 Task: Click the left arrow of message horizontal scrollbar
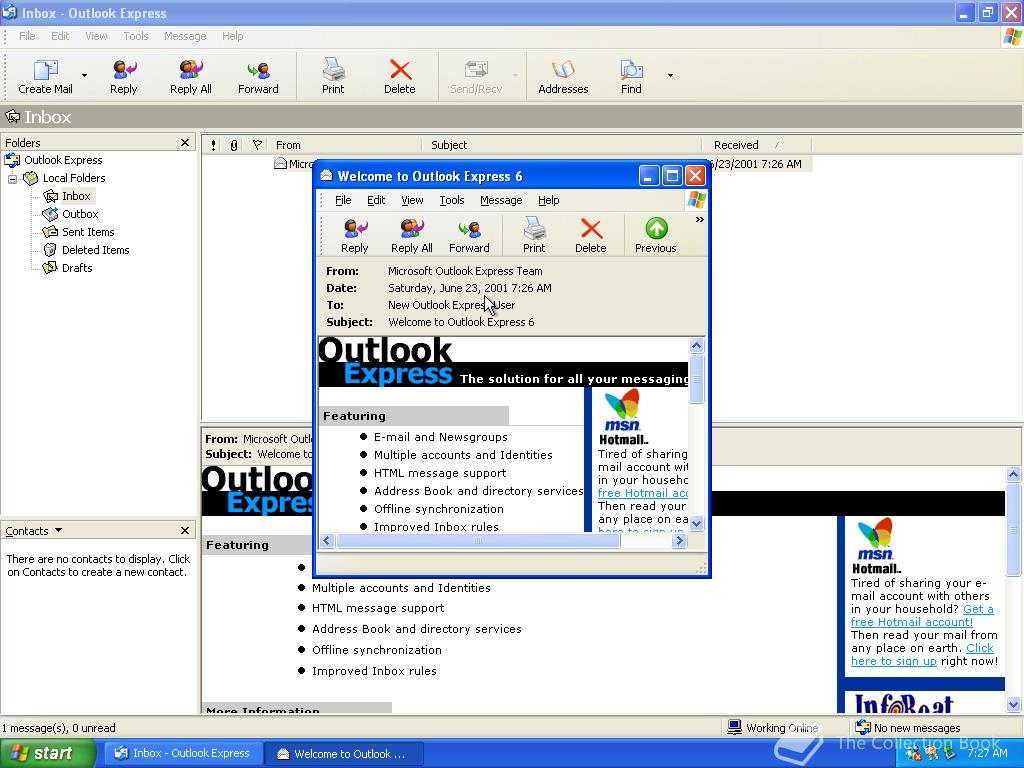coord(327,541)
